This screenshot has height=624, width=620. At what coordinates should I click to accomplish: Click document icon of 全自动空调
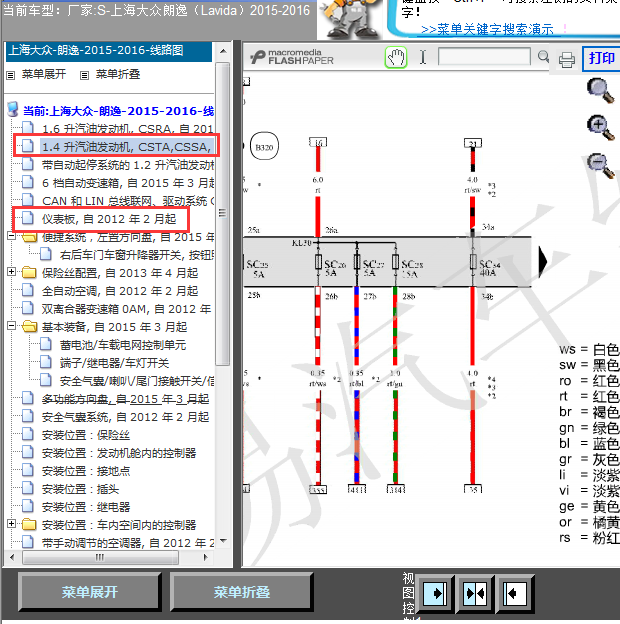click(27, 291)
